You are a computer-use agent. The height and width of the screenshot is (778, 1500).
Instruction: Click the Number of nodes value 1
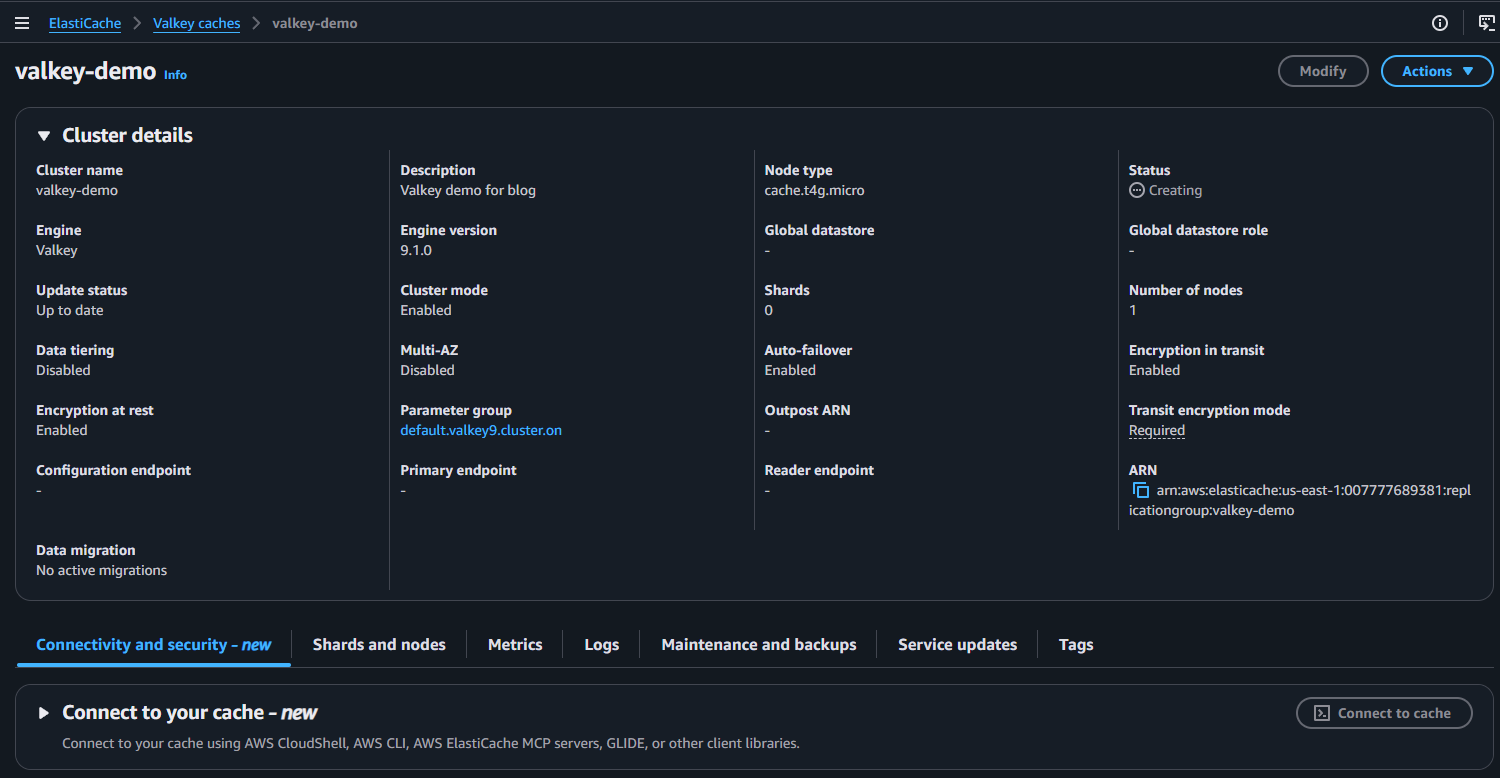tap(1133, 310)
